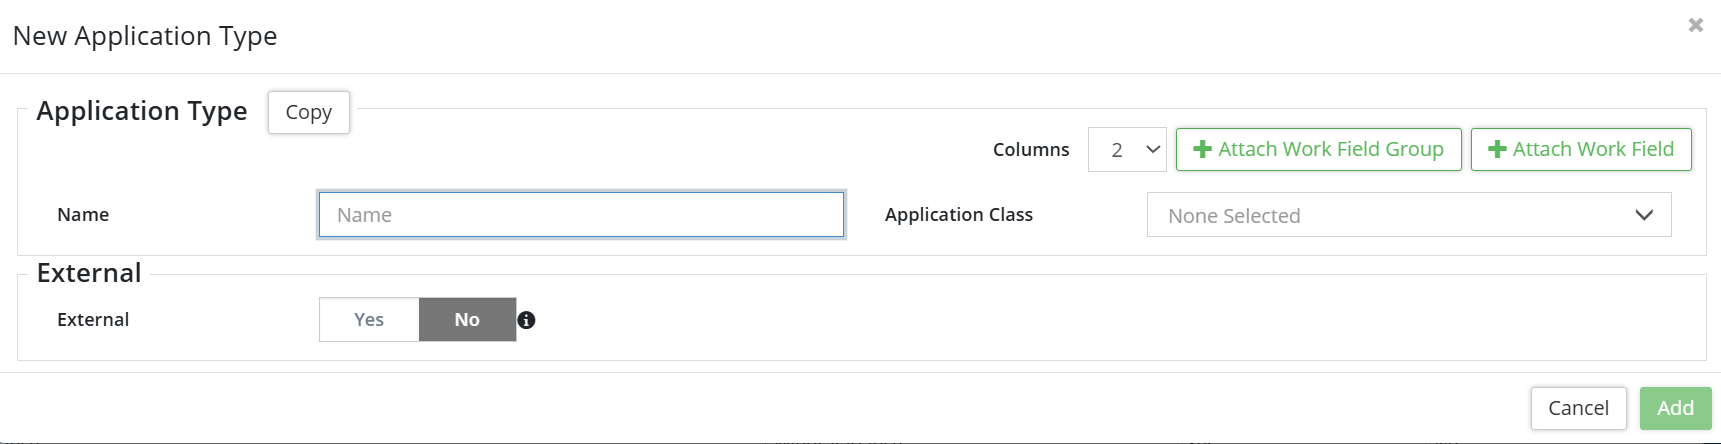Set External to No

tap(467, 320)
